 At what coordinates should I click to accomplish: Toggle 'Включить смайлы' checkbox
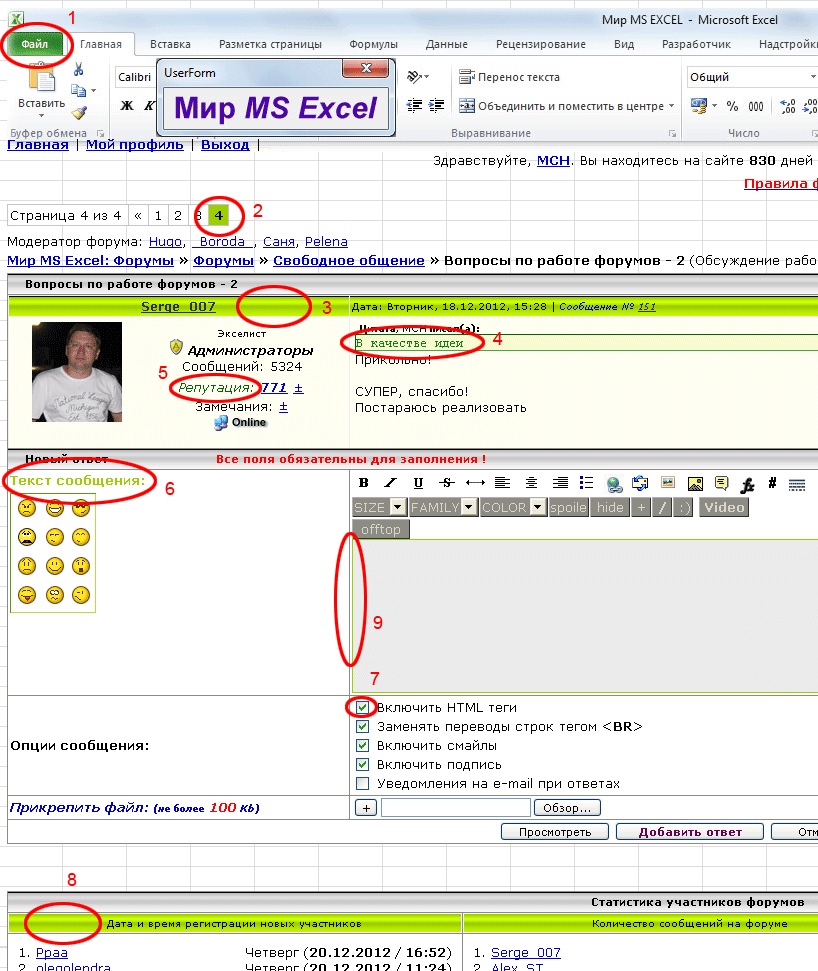[x=362, y=746]
